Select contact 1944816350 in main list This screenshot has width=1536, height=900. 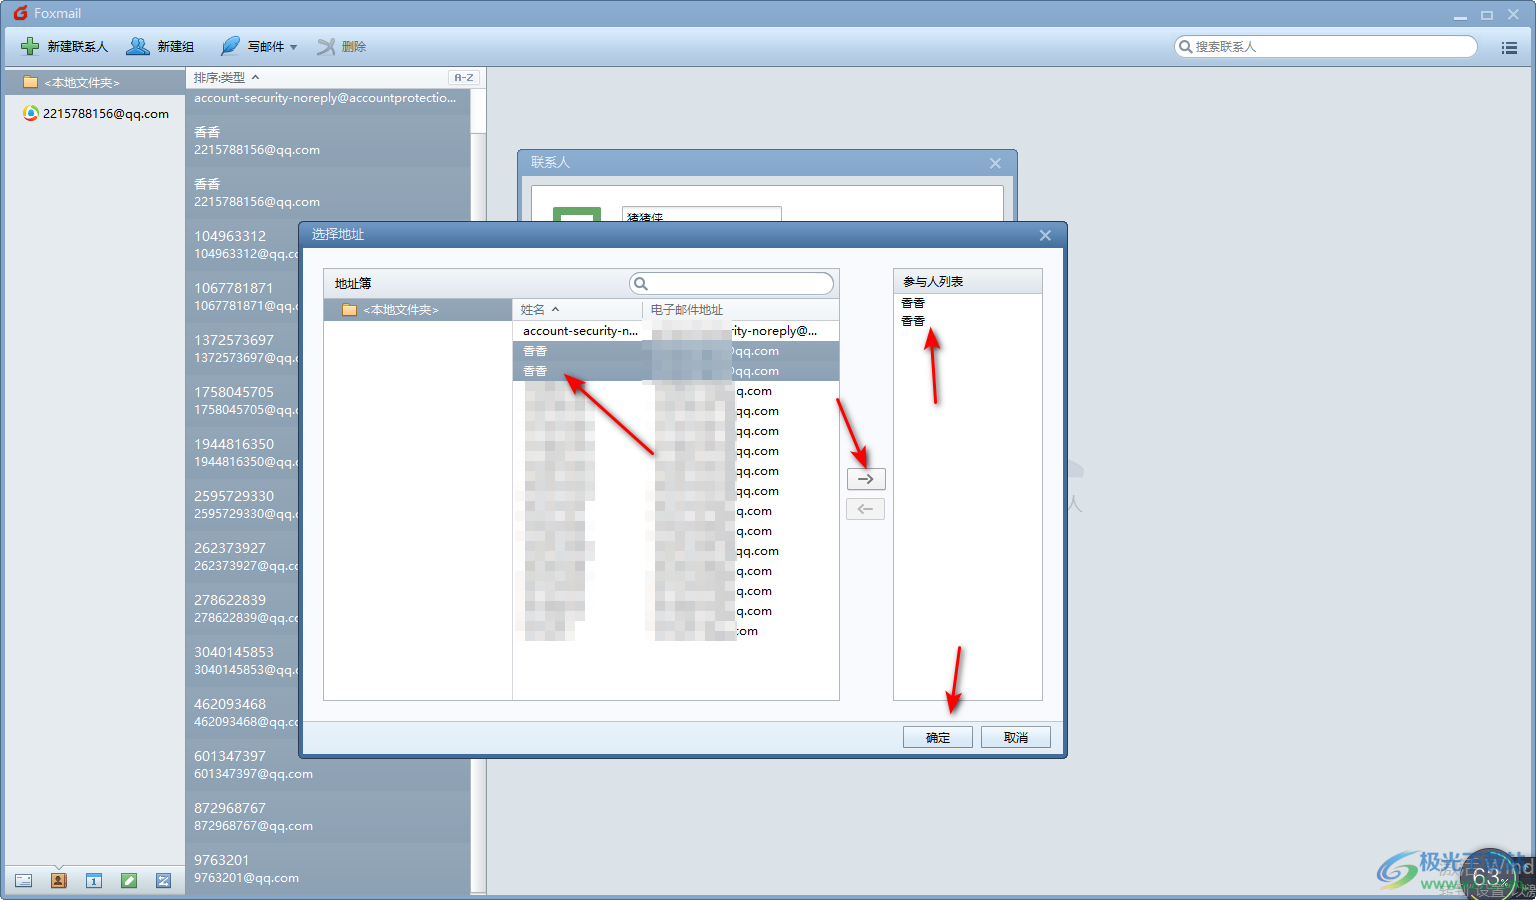(x=242, y=452)
